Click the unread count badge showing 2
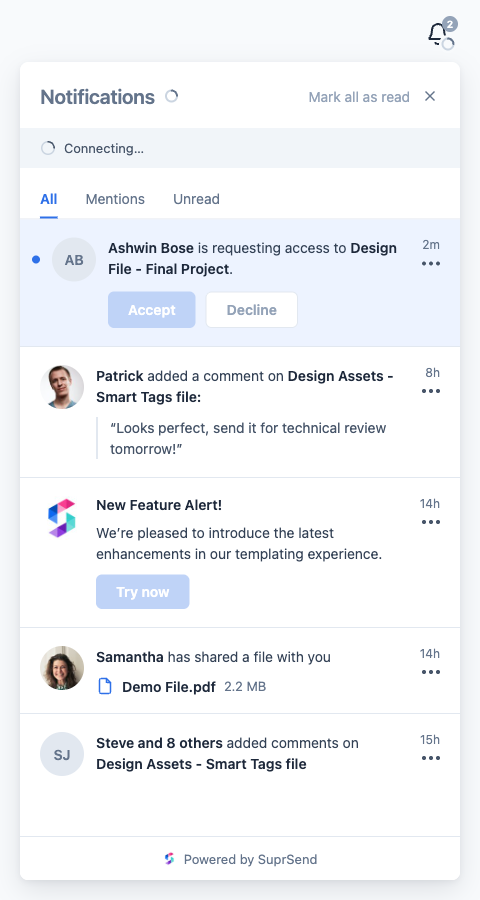This screenshot has width=480, height=900. (x=450, y=24)
